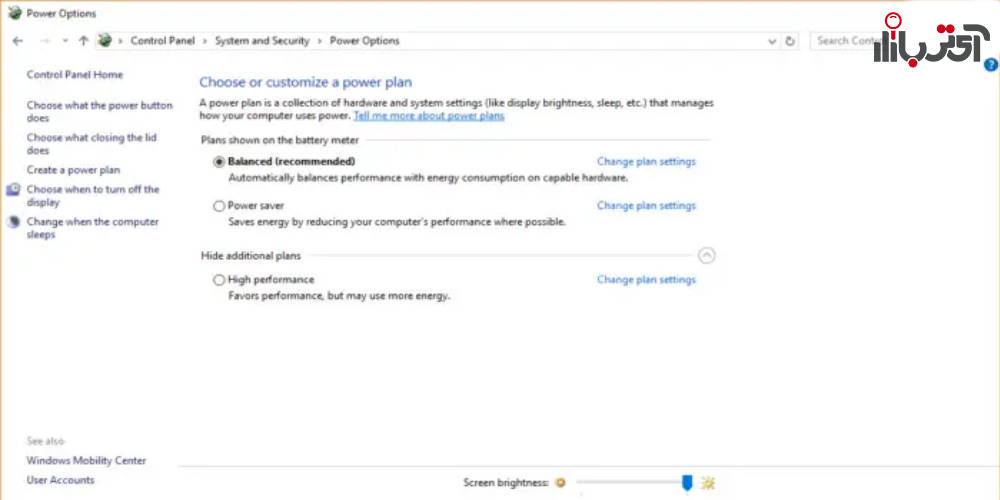The image size is (1000, 500).
Task: Click the moon icon beside computer sleeps
Action: tap(13, 222)
